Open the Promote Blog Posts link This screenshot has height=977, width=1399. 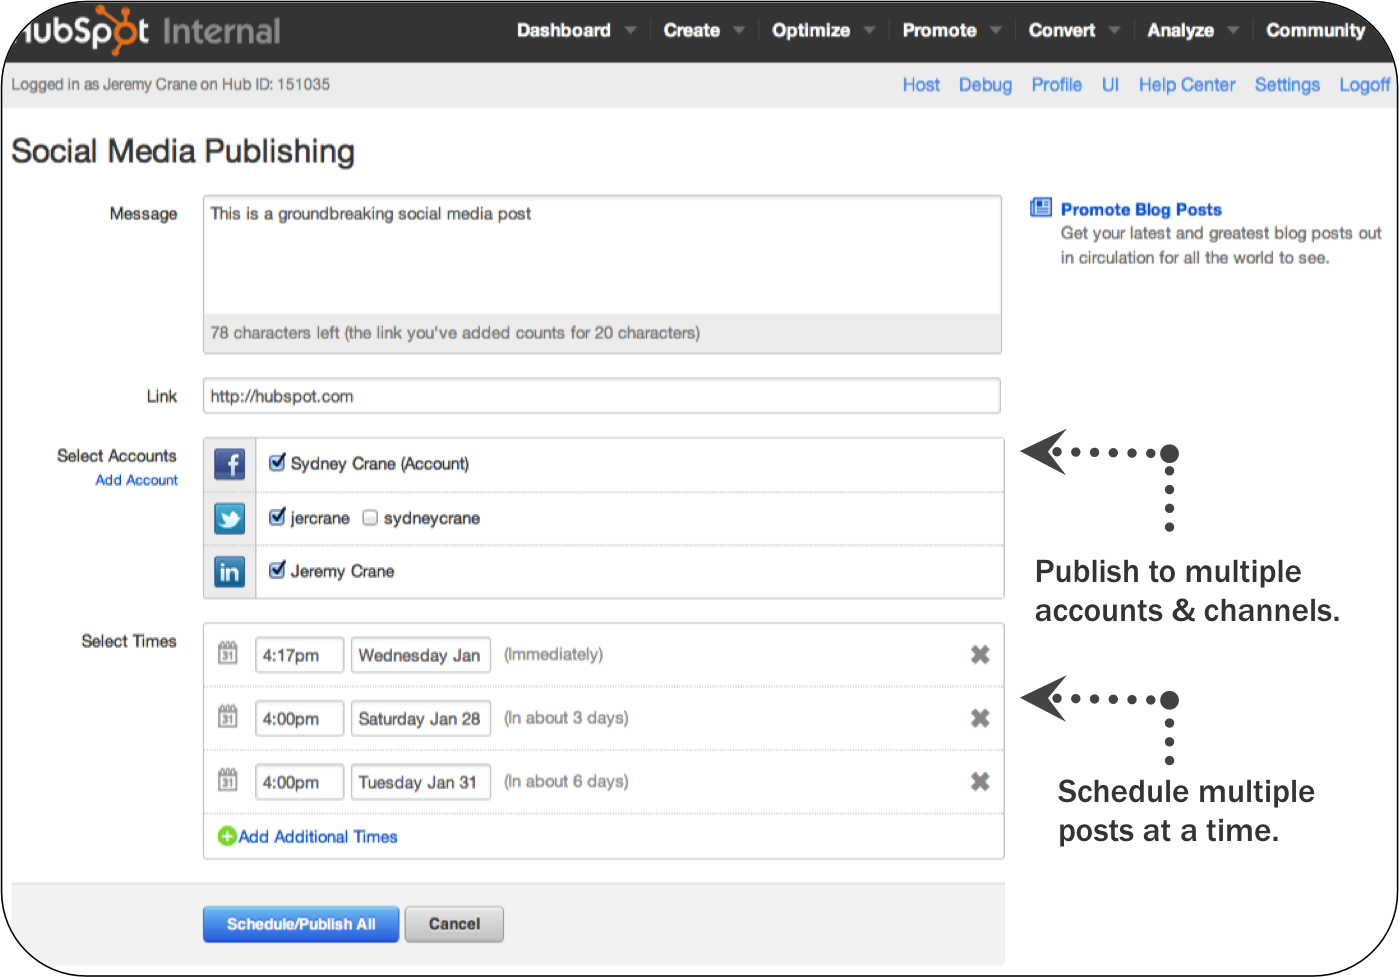(1141, 209)
